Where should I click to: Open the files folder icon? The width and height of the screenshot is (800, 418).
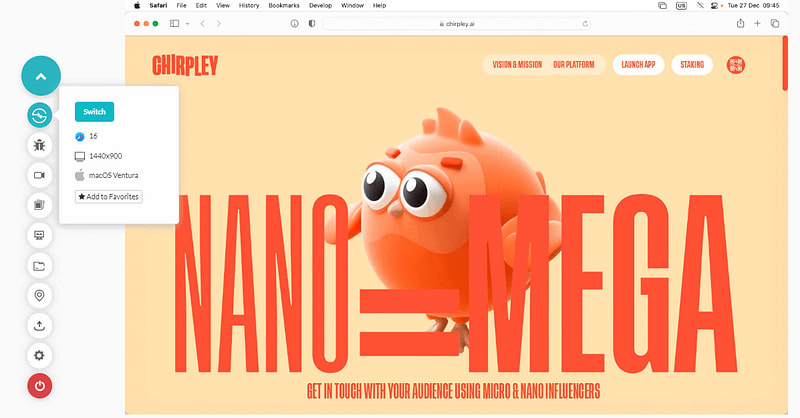pos(39,265)
